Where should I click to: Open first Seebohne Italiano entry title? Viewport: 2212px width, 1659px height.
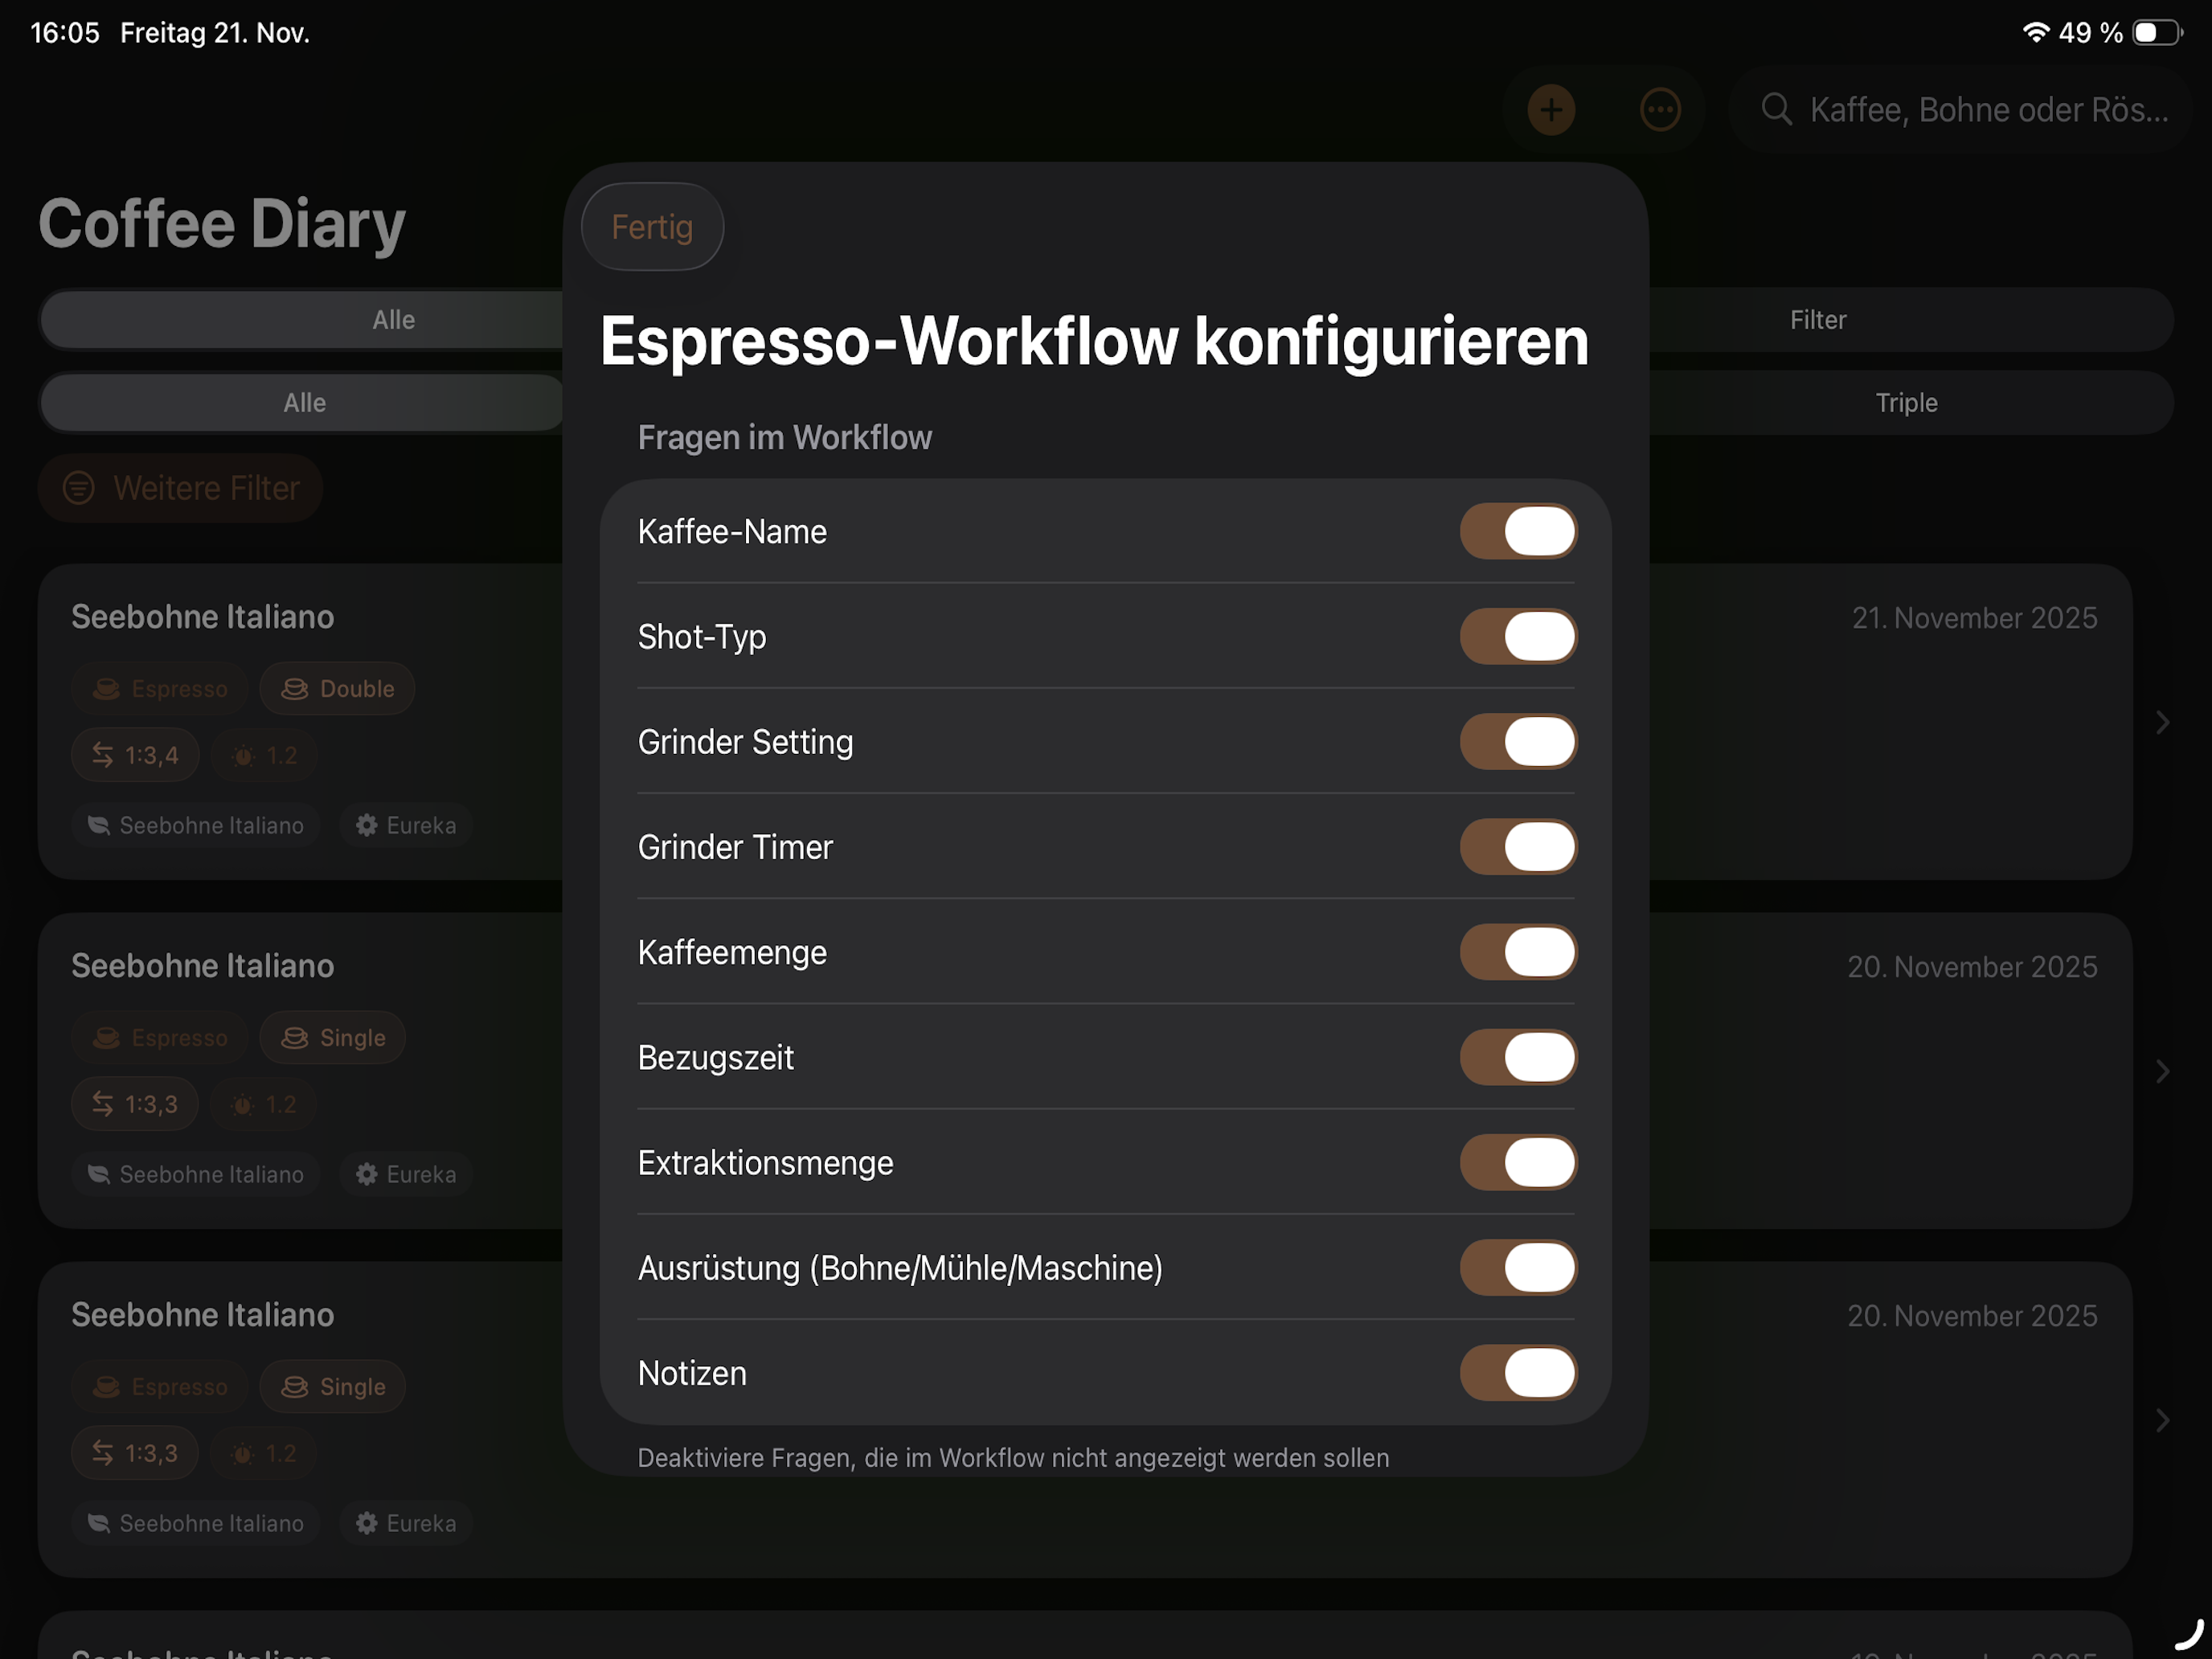pyautogui.click(x=202, y=617)
